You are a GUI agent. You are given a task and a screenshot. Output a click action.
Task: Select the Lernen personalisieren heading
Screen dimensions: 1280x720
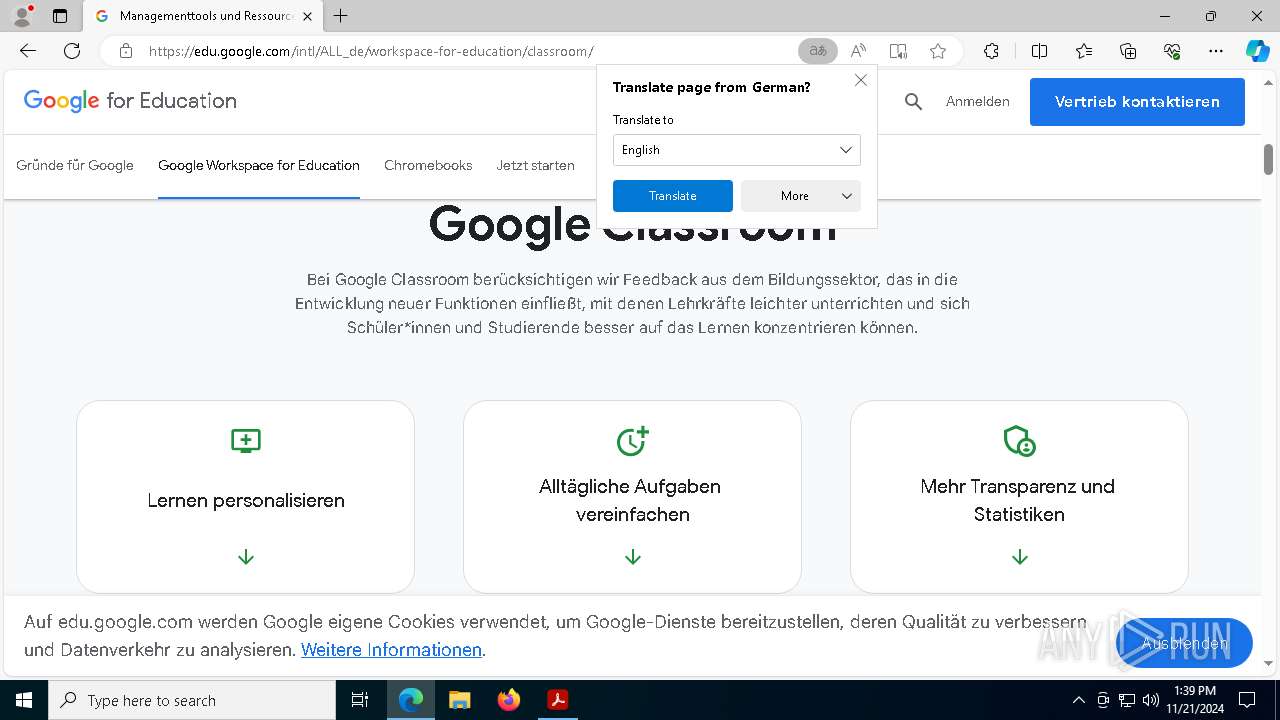click(246, 500)
